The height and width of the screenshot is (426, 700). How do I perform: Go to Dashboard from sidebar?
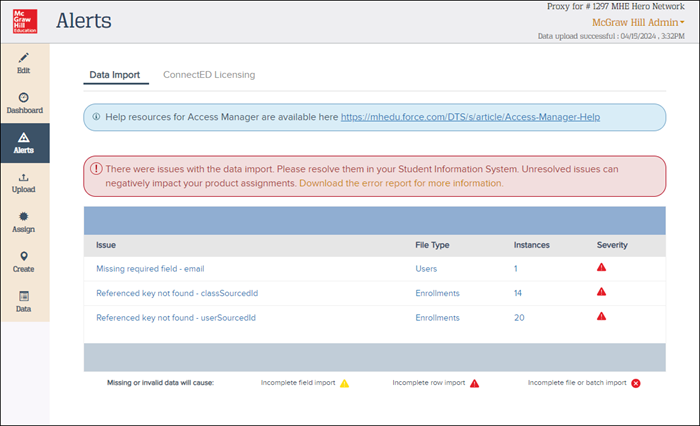(x=24, y=102)
